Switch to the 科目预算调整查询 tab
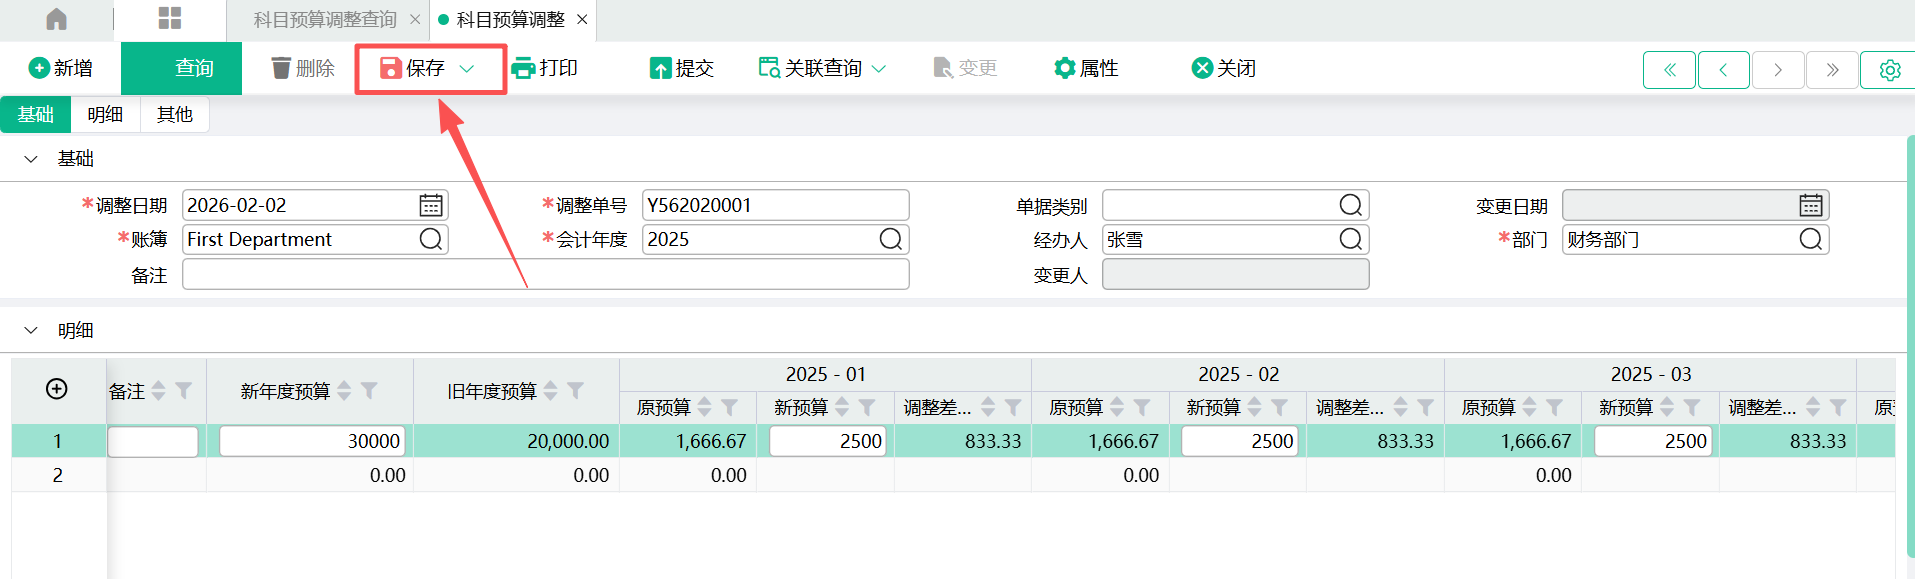The width and height of the screenshot is (1915, 579). point(325,20)
